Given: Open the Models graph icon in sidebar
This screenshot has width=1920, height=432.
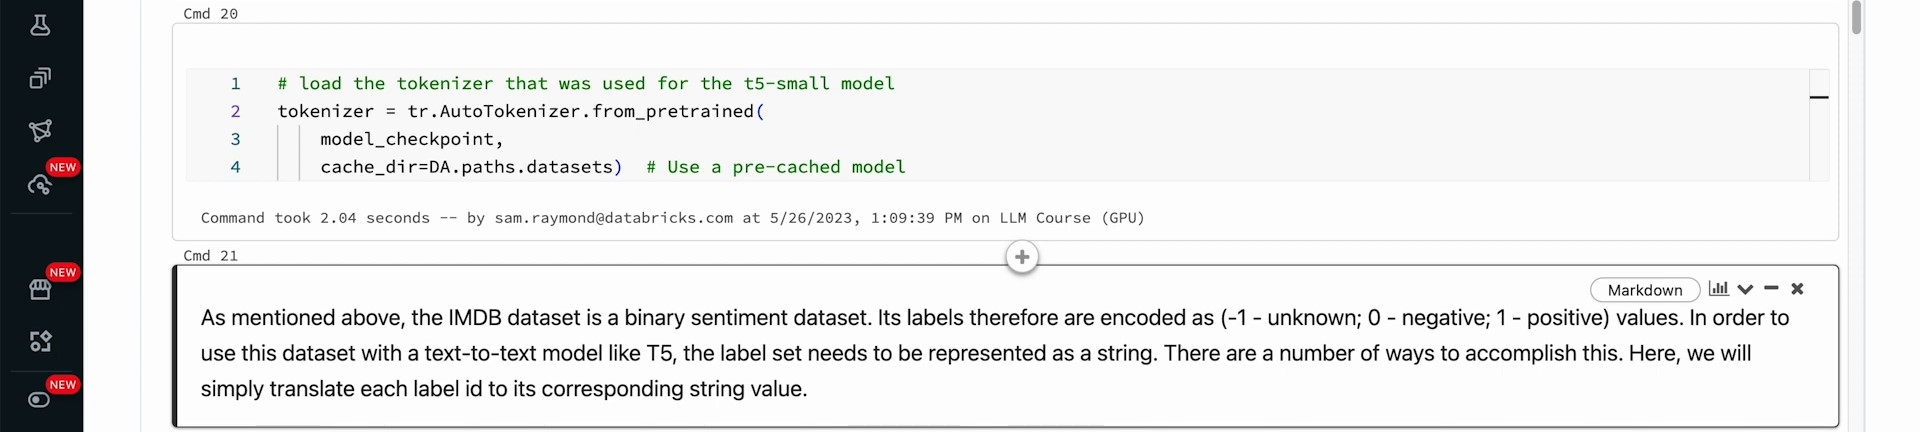Looking at the screenshot, I should click(40, 131).
